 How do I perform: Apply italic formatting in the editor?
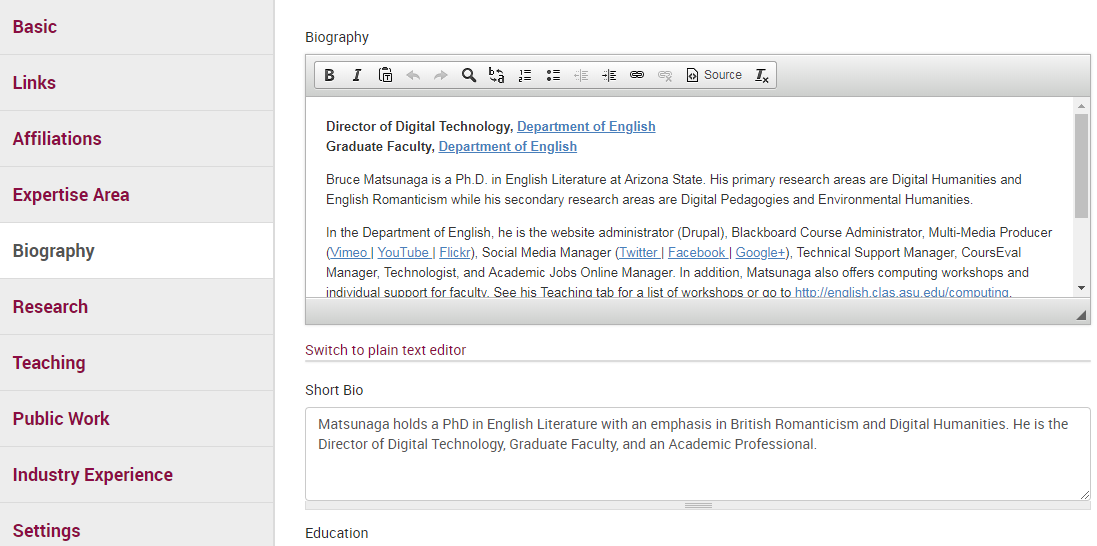click(x=357, y=75)
